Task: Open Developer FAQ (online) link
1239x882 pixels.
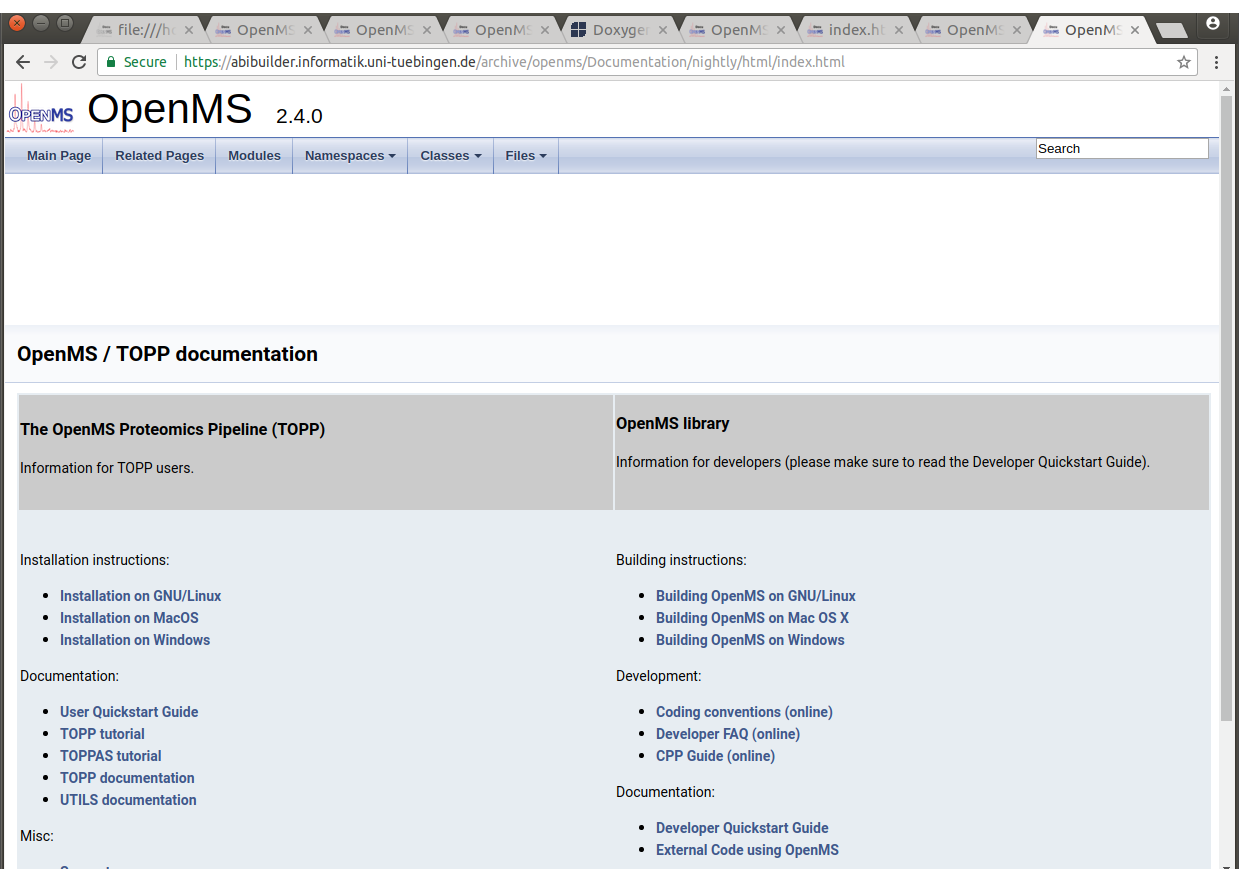Action: pos(728,734)
